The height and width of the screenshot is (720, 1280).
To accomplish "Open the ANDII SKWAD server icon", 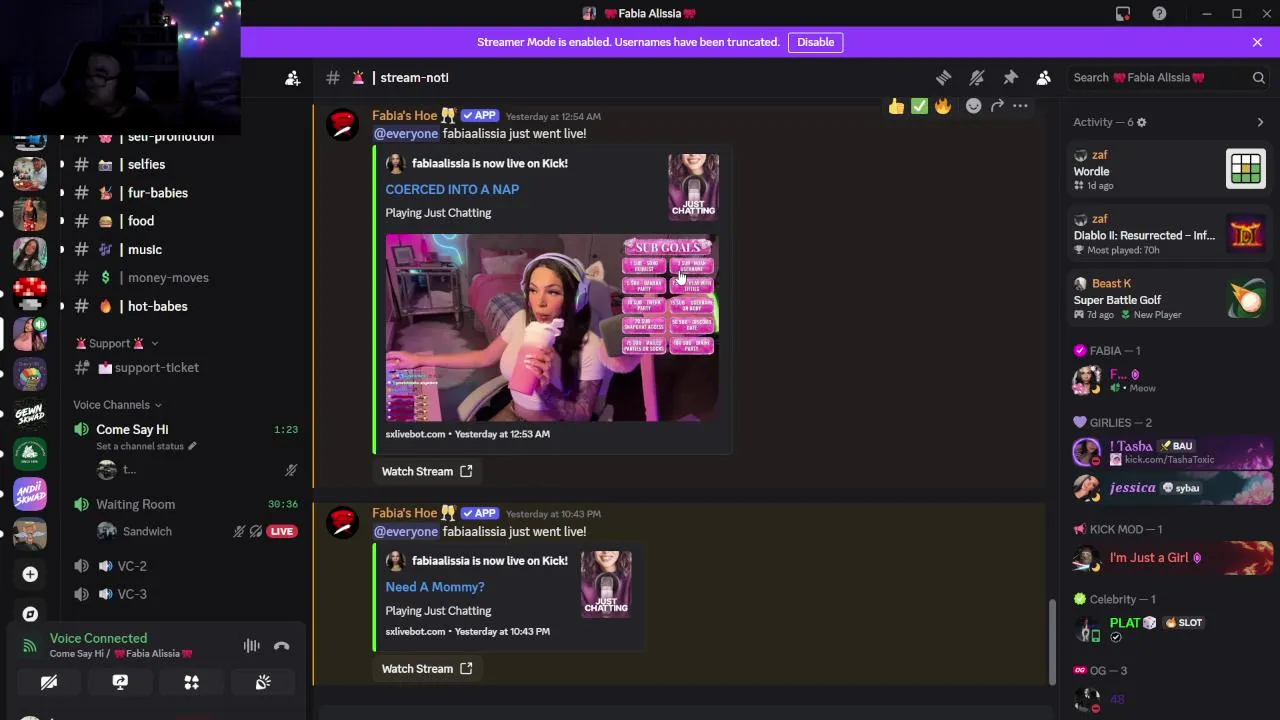I will click(x=30, y=494).
